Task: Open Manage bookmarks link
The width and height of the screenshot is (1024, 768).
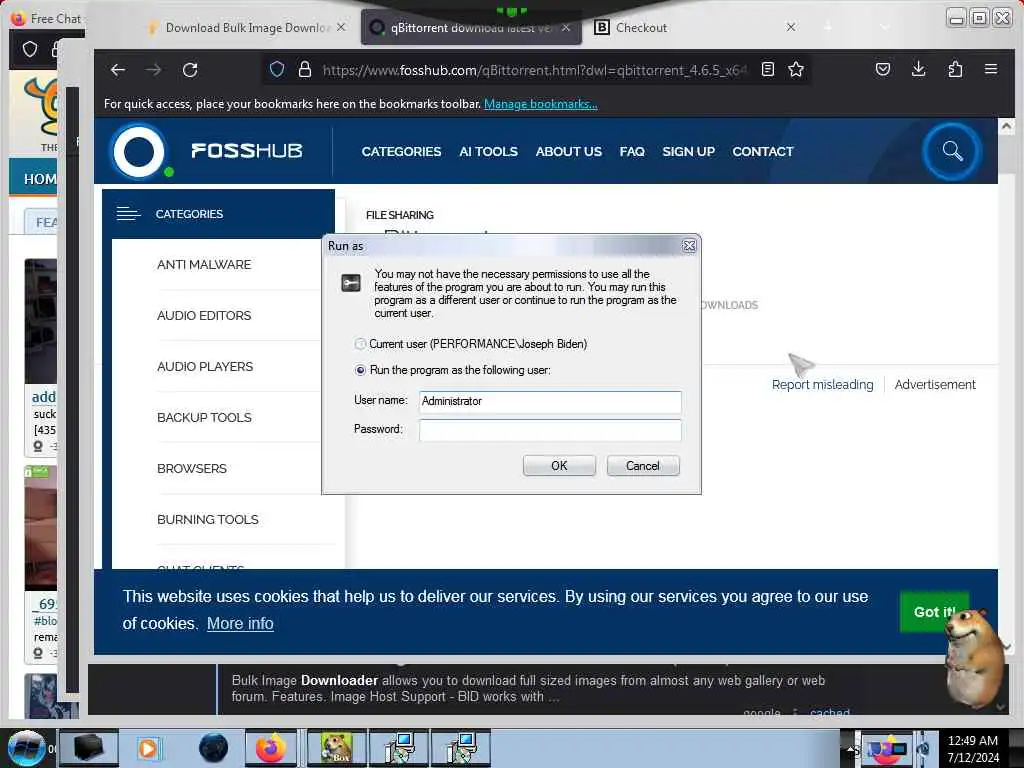Action: click(540, 104)
